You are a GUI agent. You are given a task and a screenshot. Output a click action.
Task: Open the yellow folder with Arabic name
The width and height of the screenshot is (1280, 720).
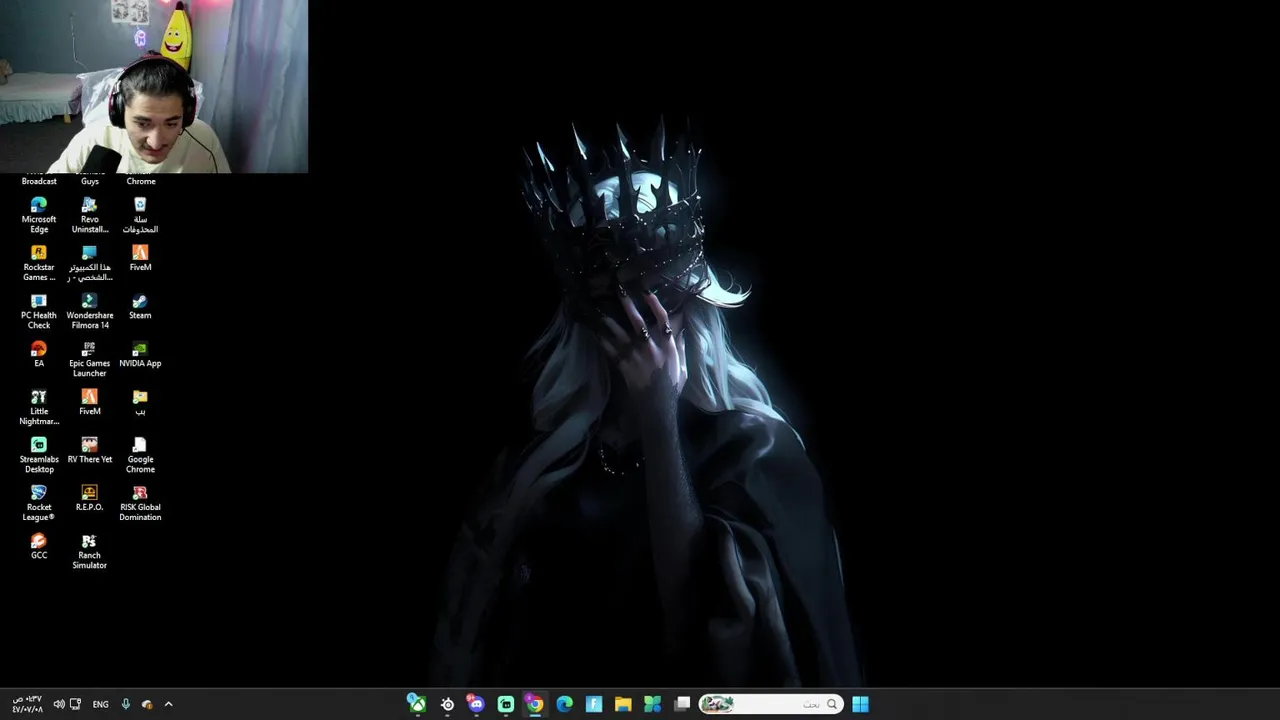coord(140,403)
